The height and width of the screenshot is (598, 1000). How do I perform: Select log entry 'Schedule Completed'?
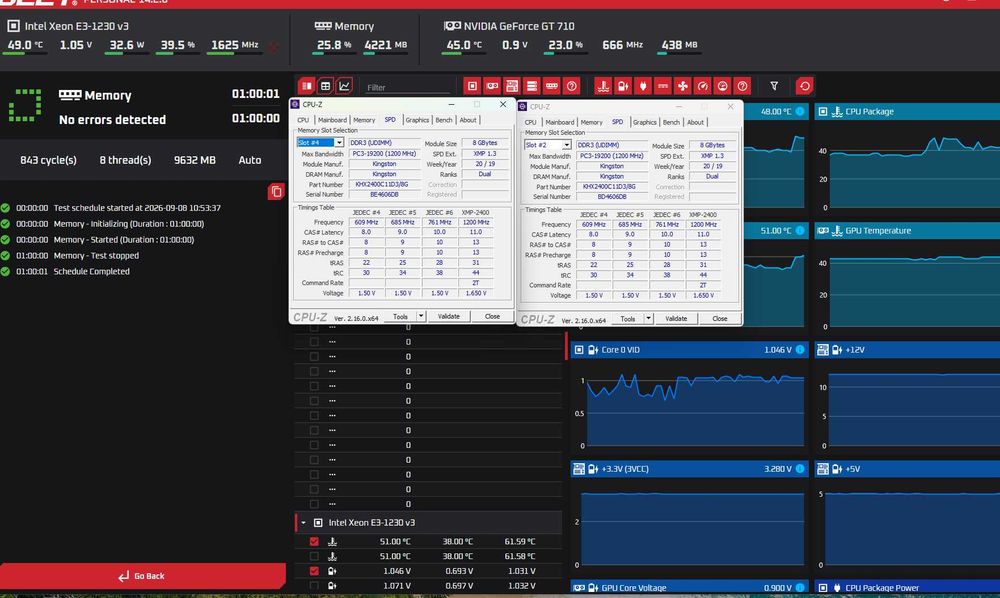92,272
